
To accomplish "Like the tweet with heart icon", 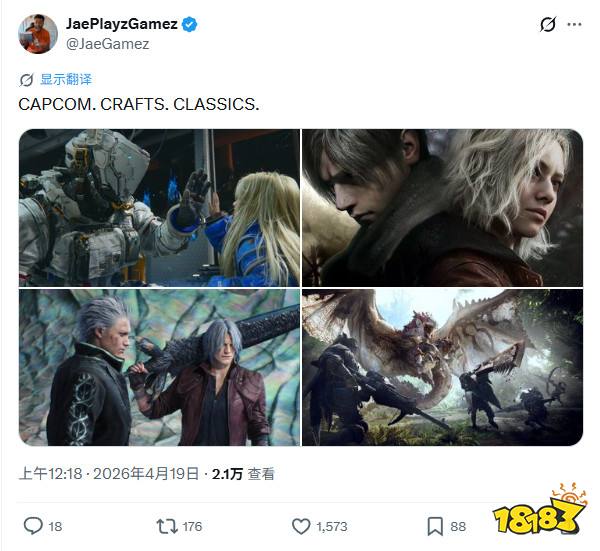I will tap(301, 527).
